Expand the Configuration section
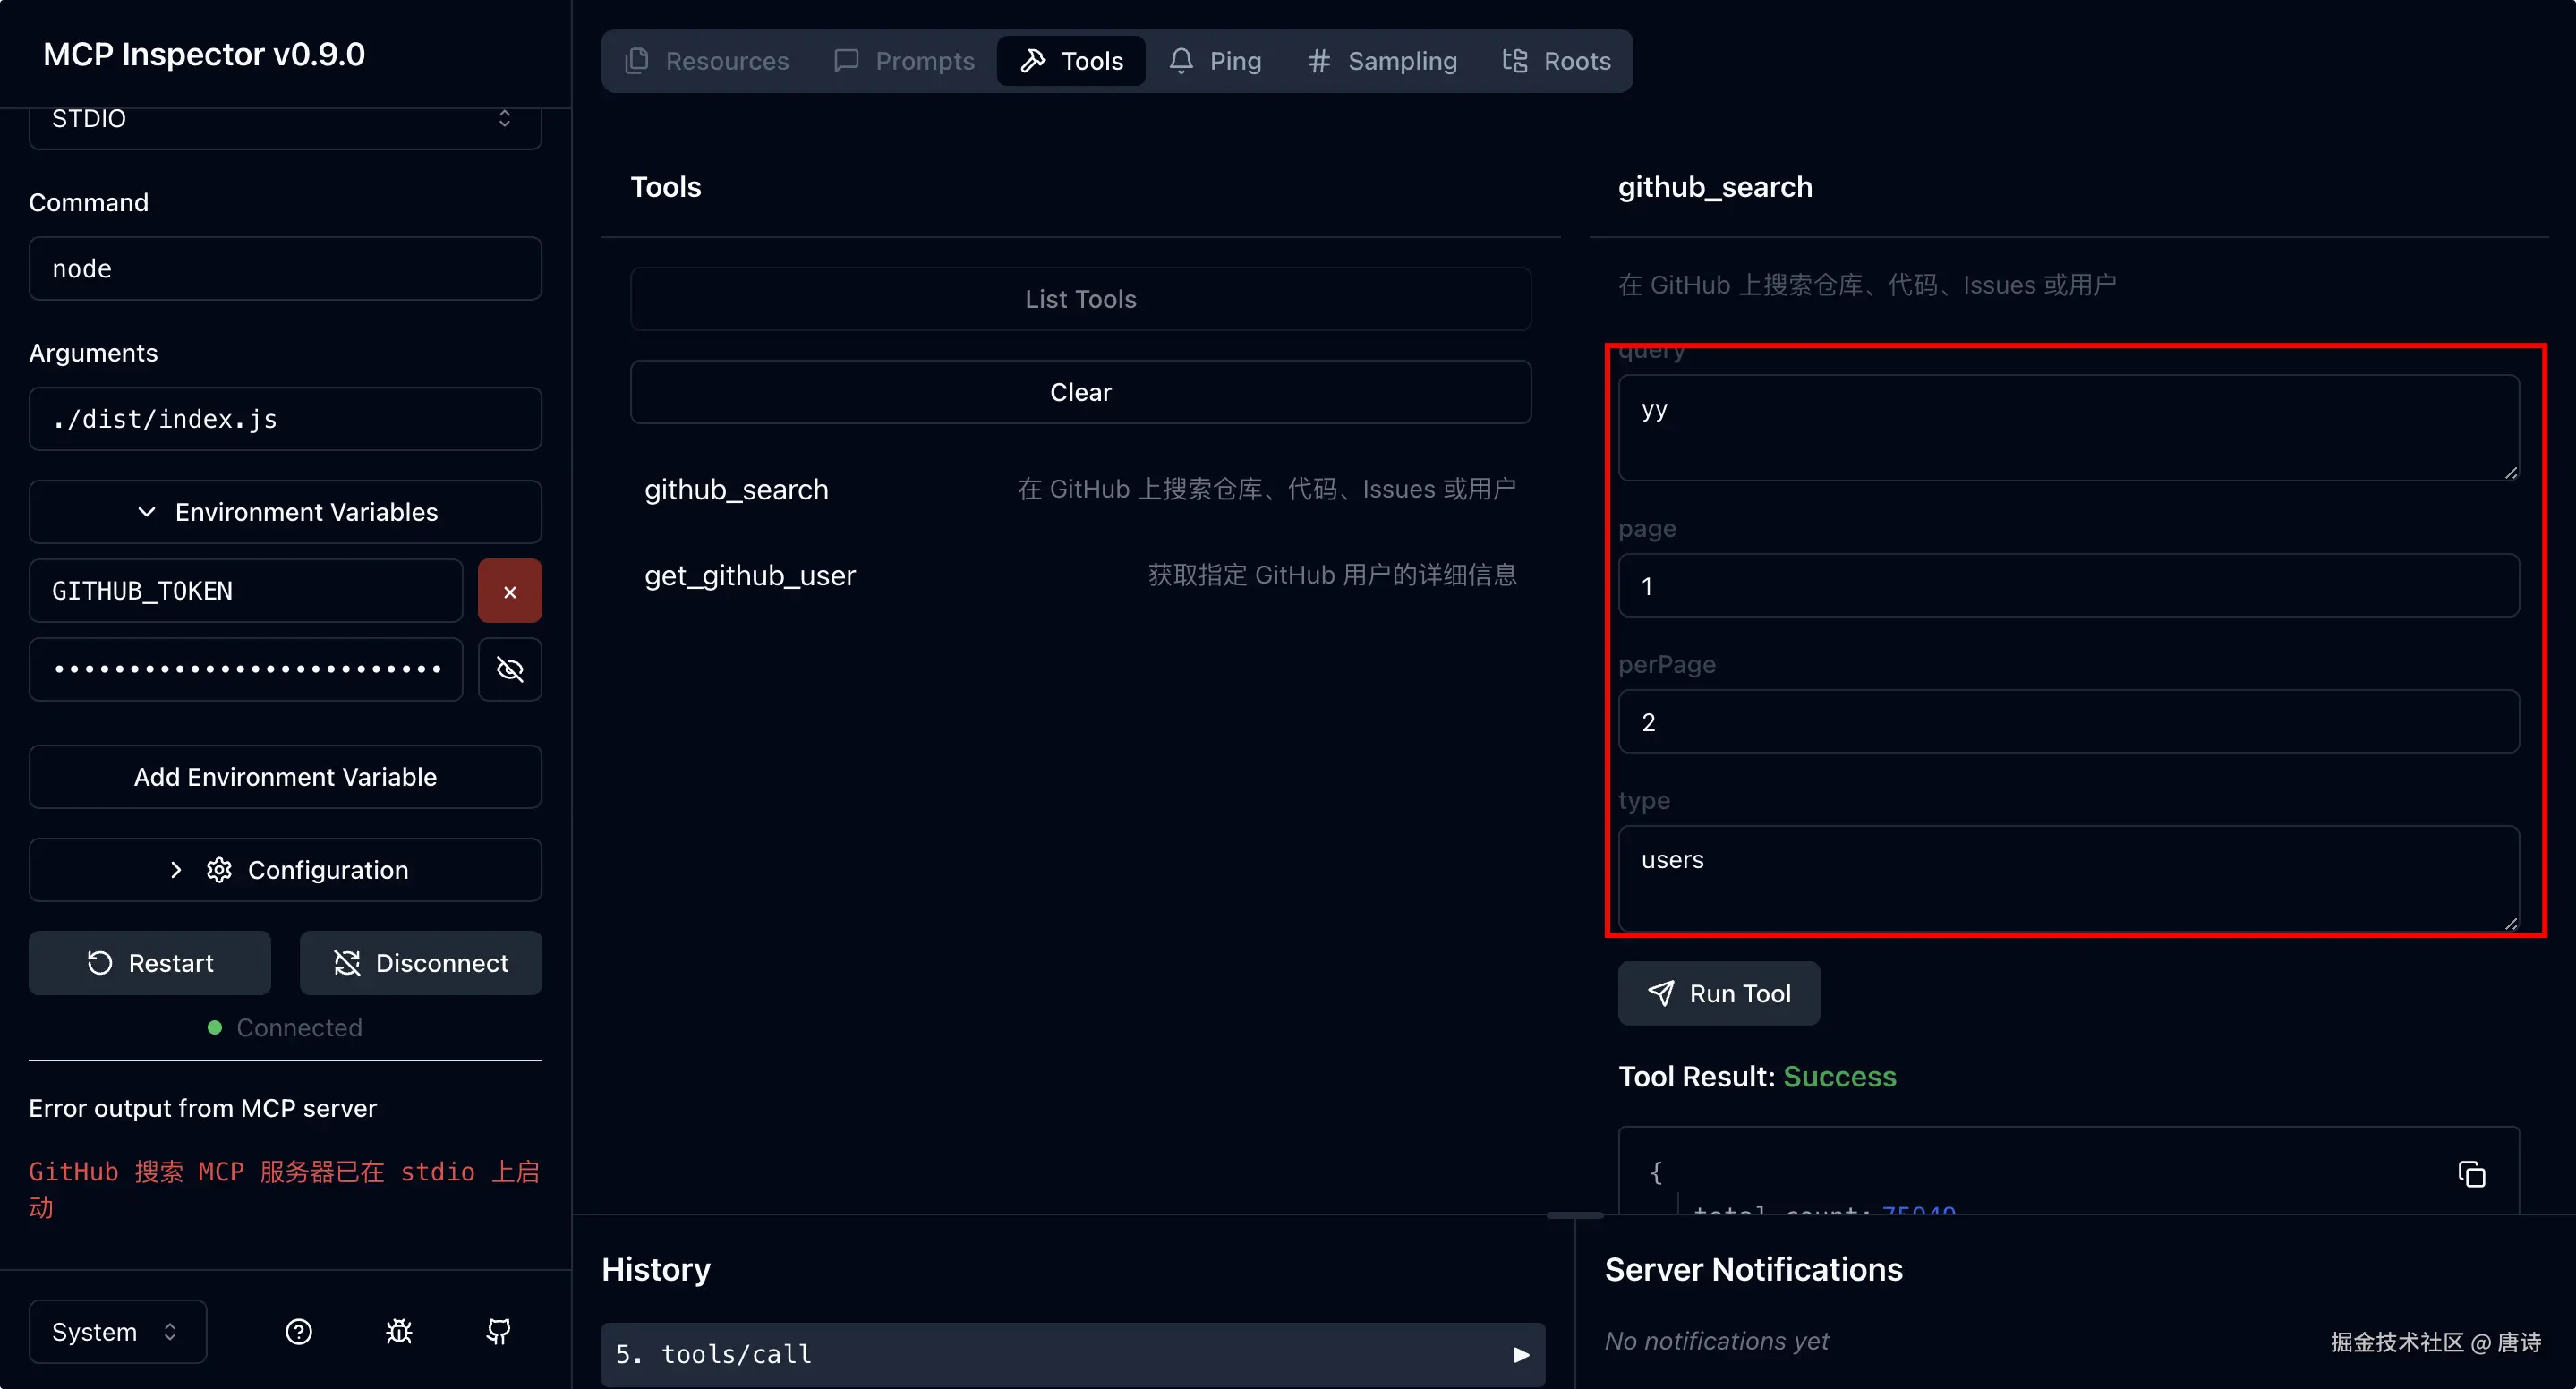 pos(285,870)
